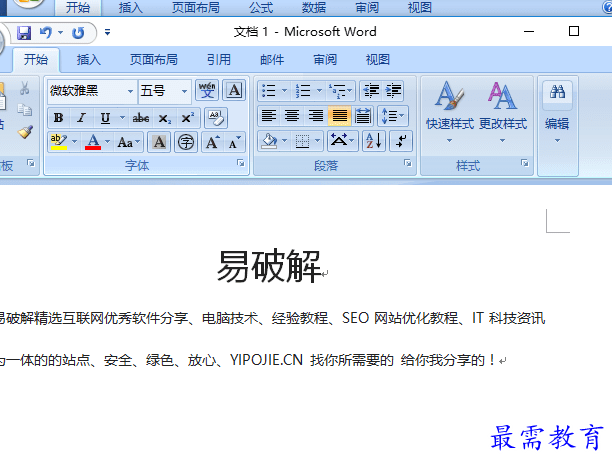
Task: Toggle subscript formatting
Action: pos(164,118)
